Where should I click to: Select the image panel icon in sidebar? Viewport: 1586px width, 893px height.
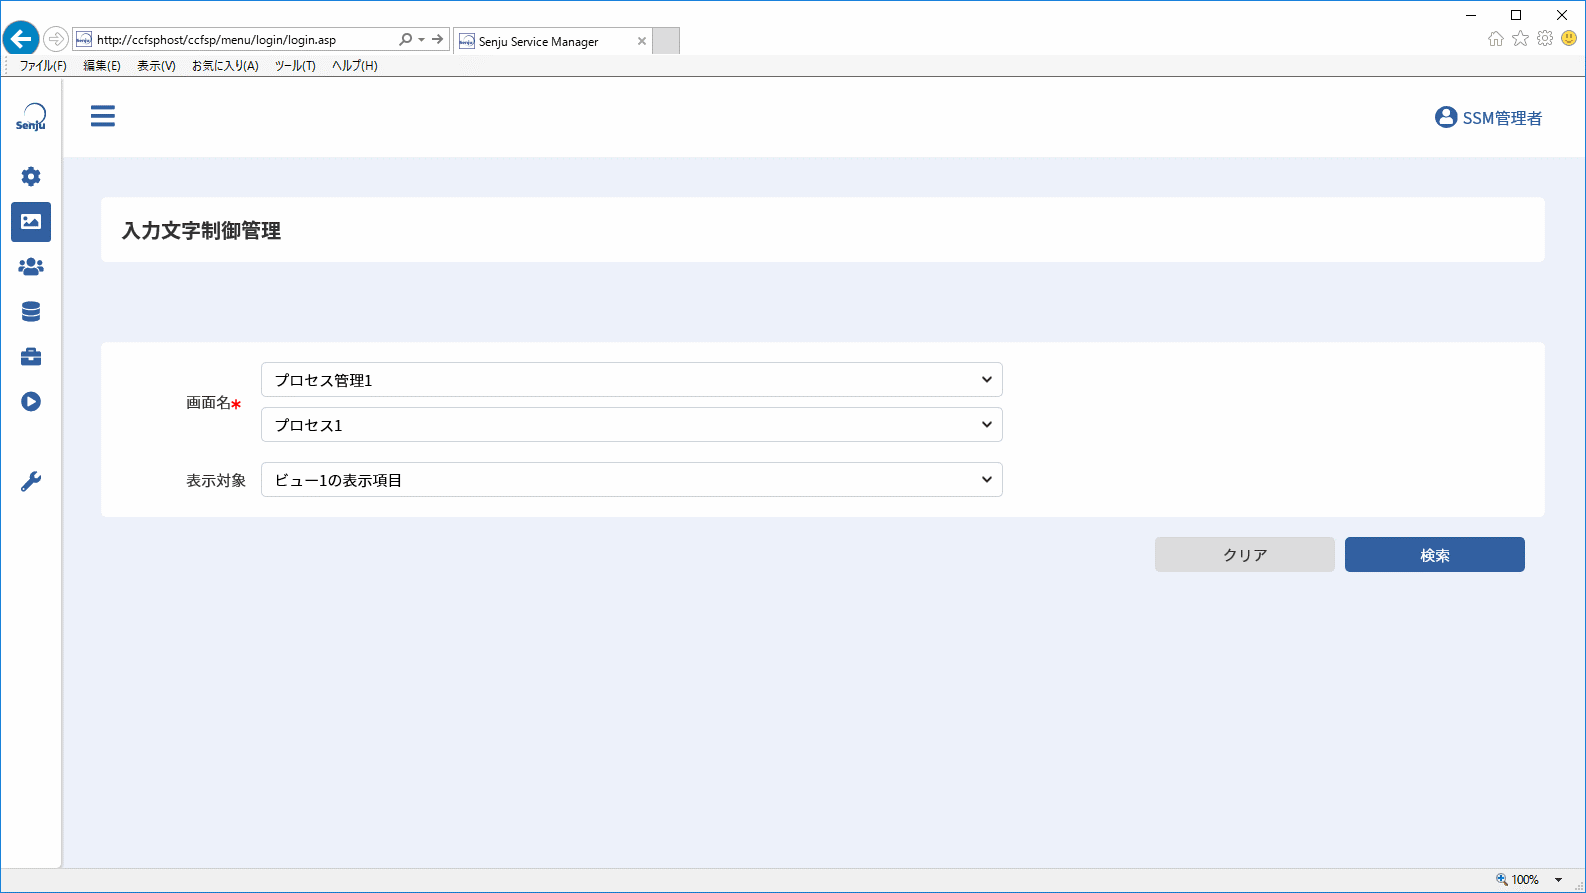click(31, 222)
